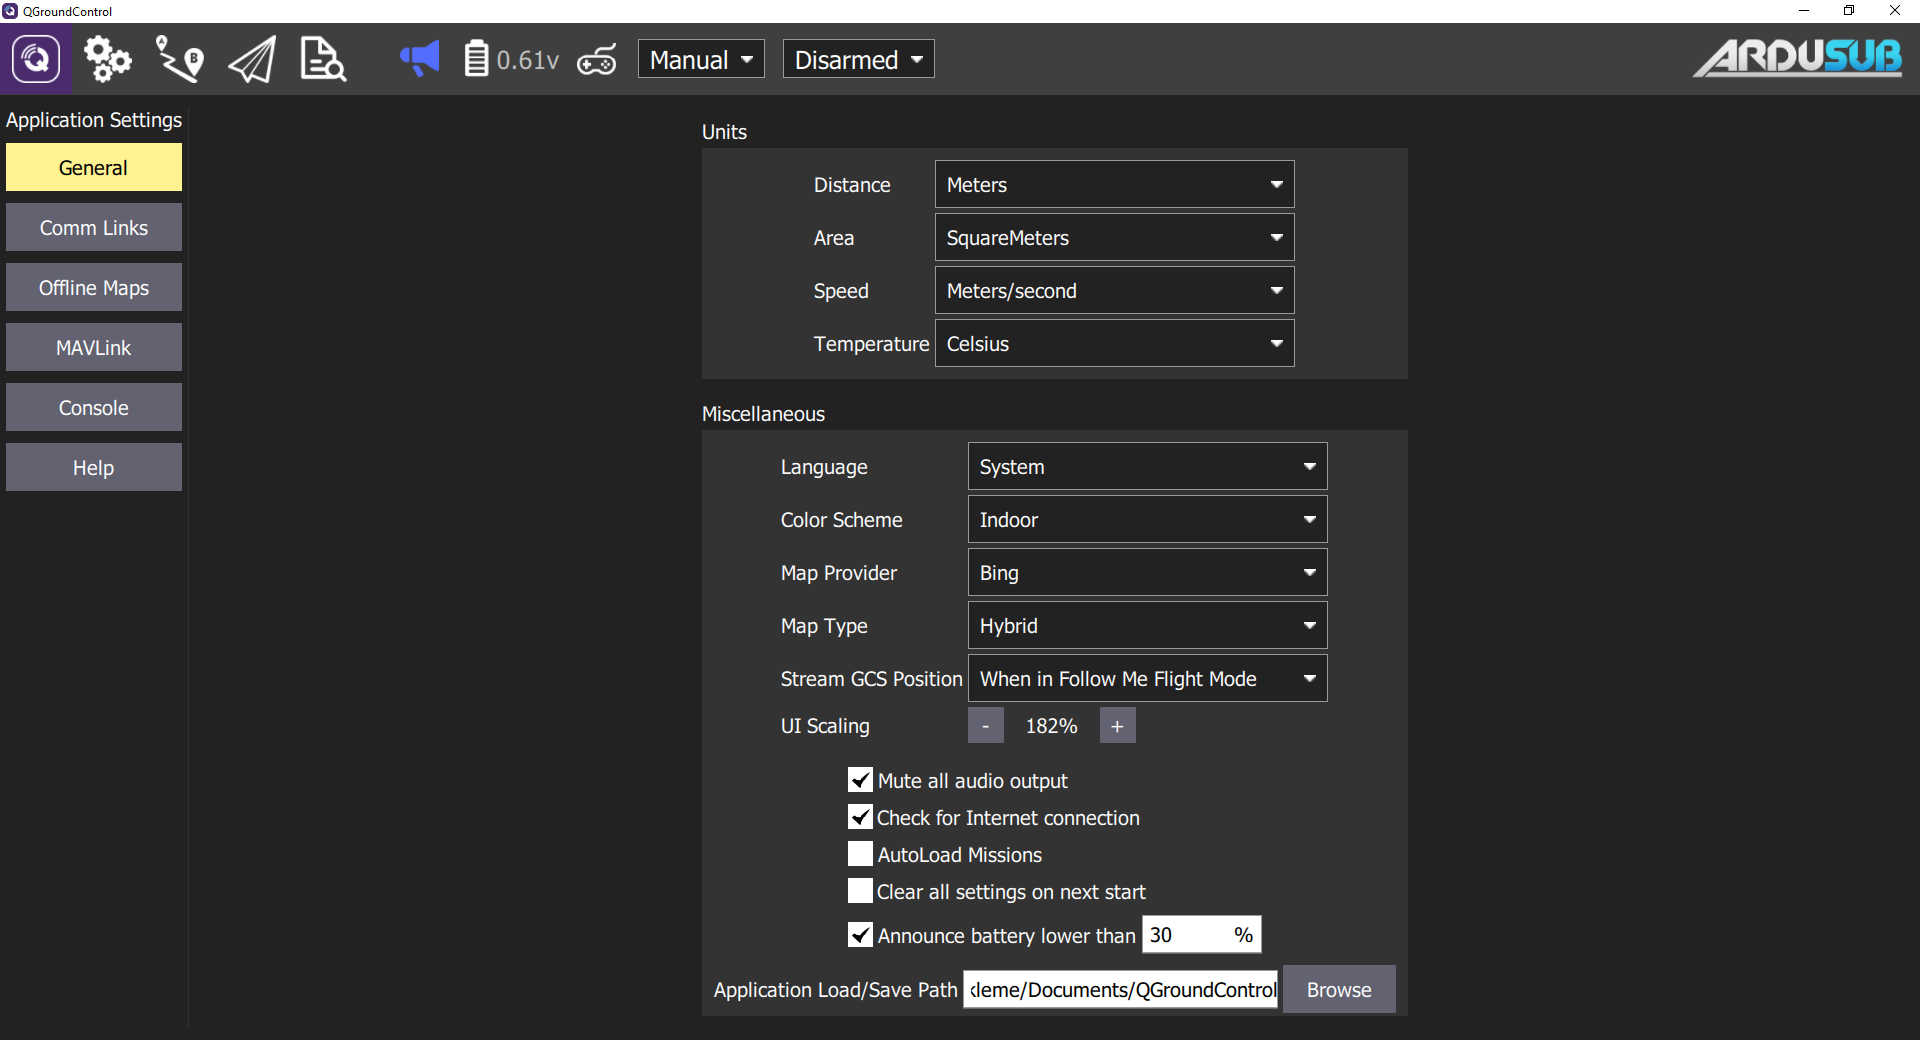Click the ArduSub logo
The width and height of the screenshot is (1920, 1040).
tap(1798, 58)
